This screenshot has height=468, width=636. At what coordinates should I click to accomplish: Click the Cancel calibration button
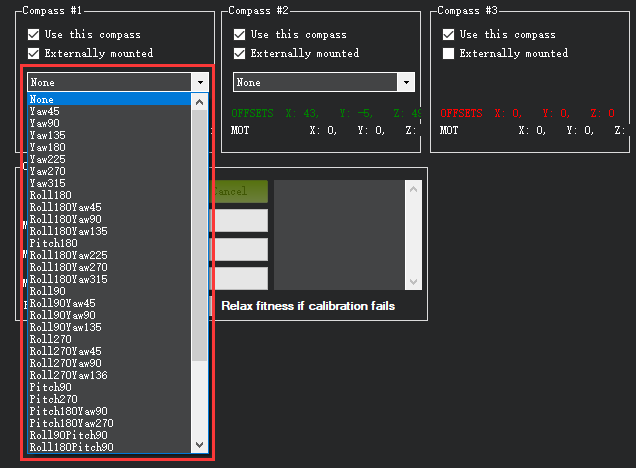click(x=238, y=191)
